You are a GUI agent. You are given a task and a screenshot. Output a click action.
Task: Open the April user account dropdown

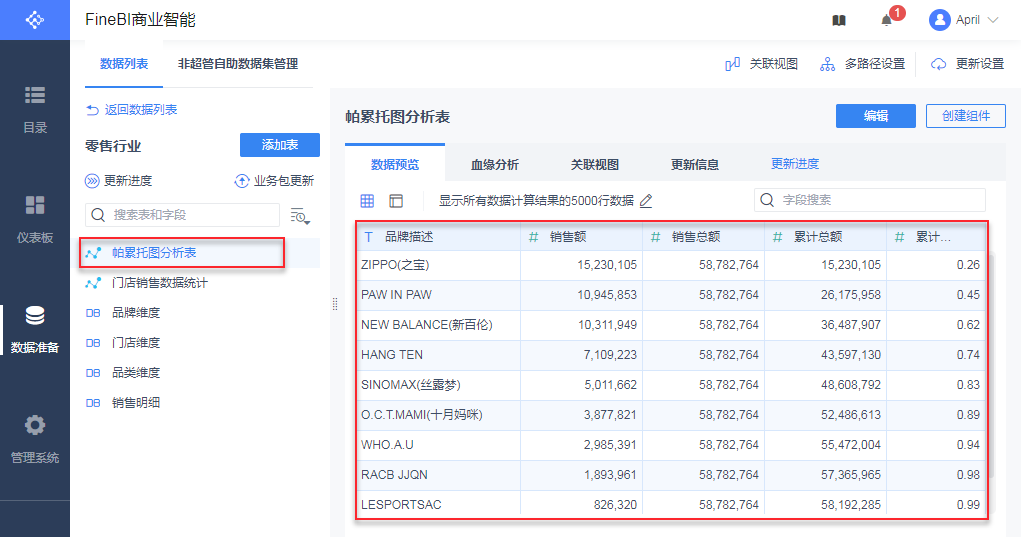point(964,20)
